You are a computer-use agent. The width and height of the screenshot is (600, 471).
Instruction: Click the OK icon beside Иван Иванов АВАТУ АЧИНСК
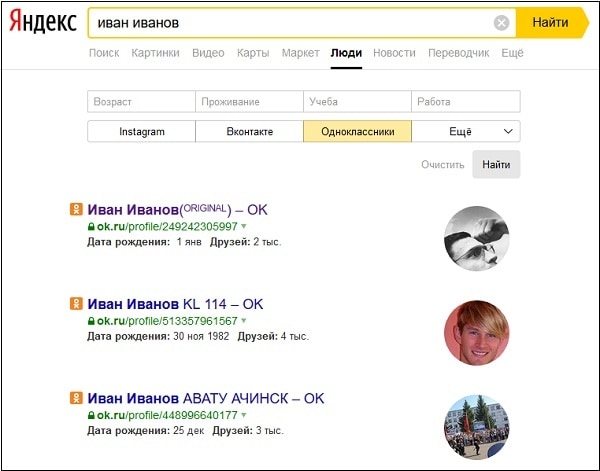coord(76,398)
